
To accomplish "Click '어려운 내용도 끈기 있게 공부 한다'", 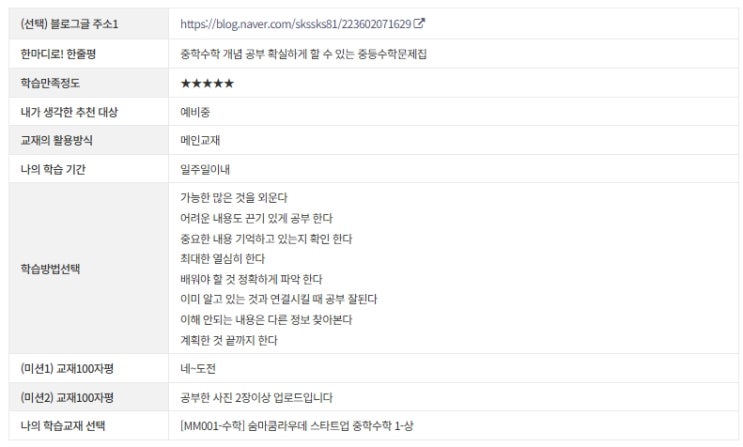I will [256, 219].
